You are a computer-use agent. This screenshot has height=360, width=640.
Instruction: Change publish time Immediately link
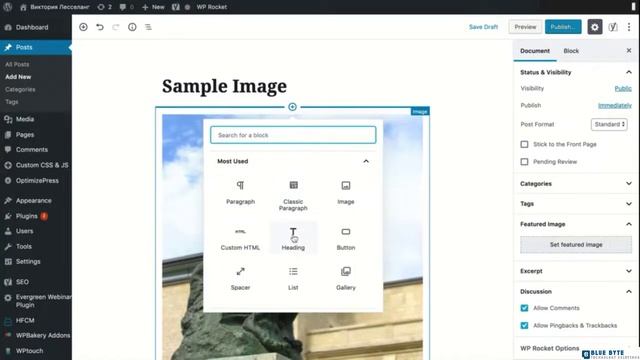(x=615, y=105)
